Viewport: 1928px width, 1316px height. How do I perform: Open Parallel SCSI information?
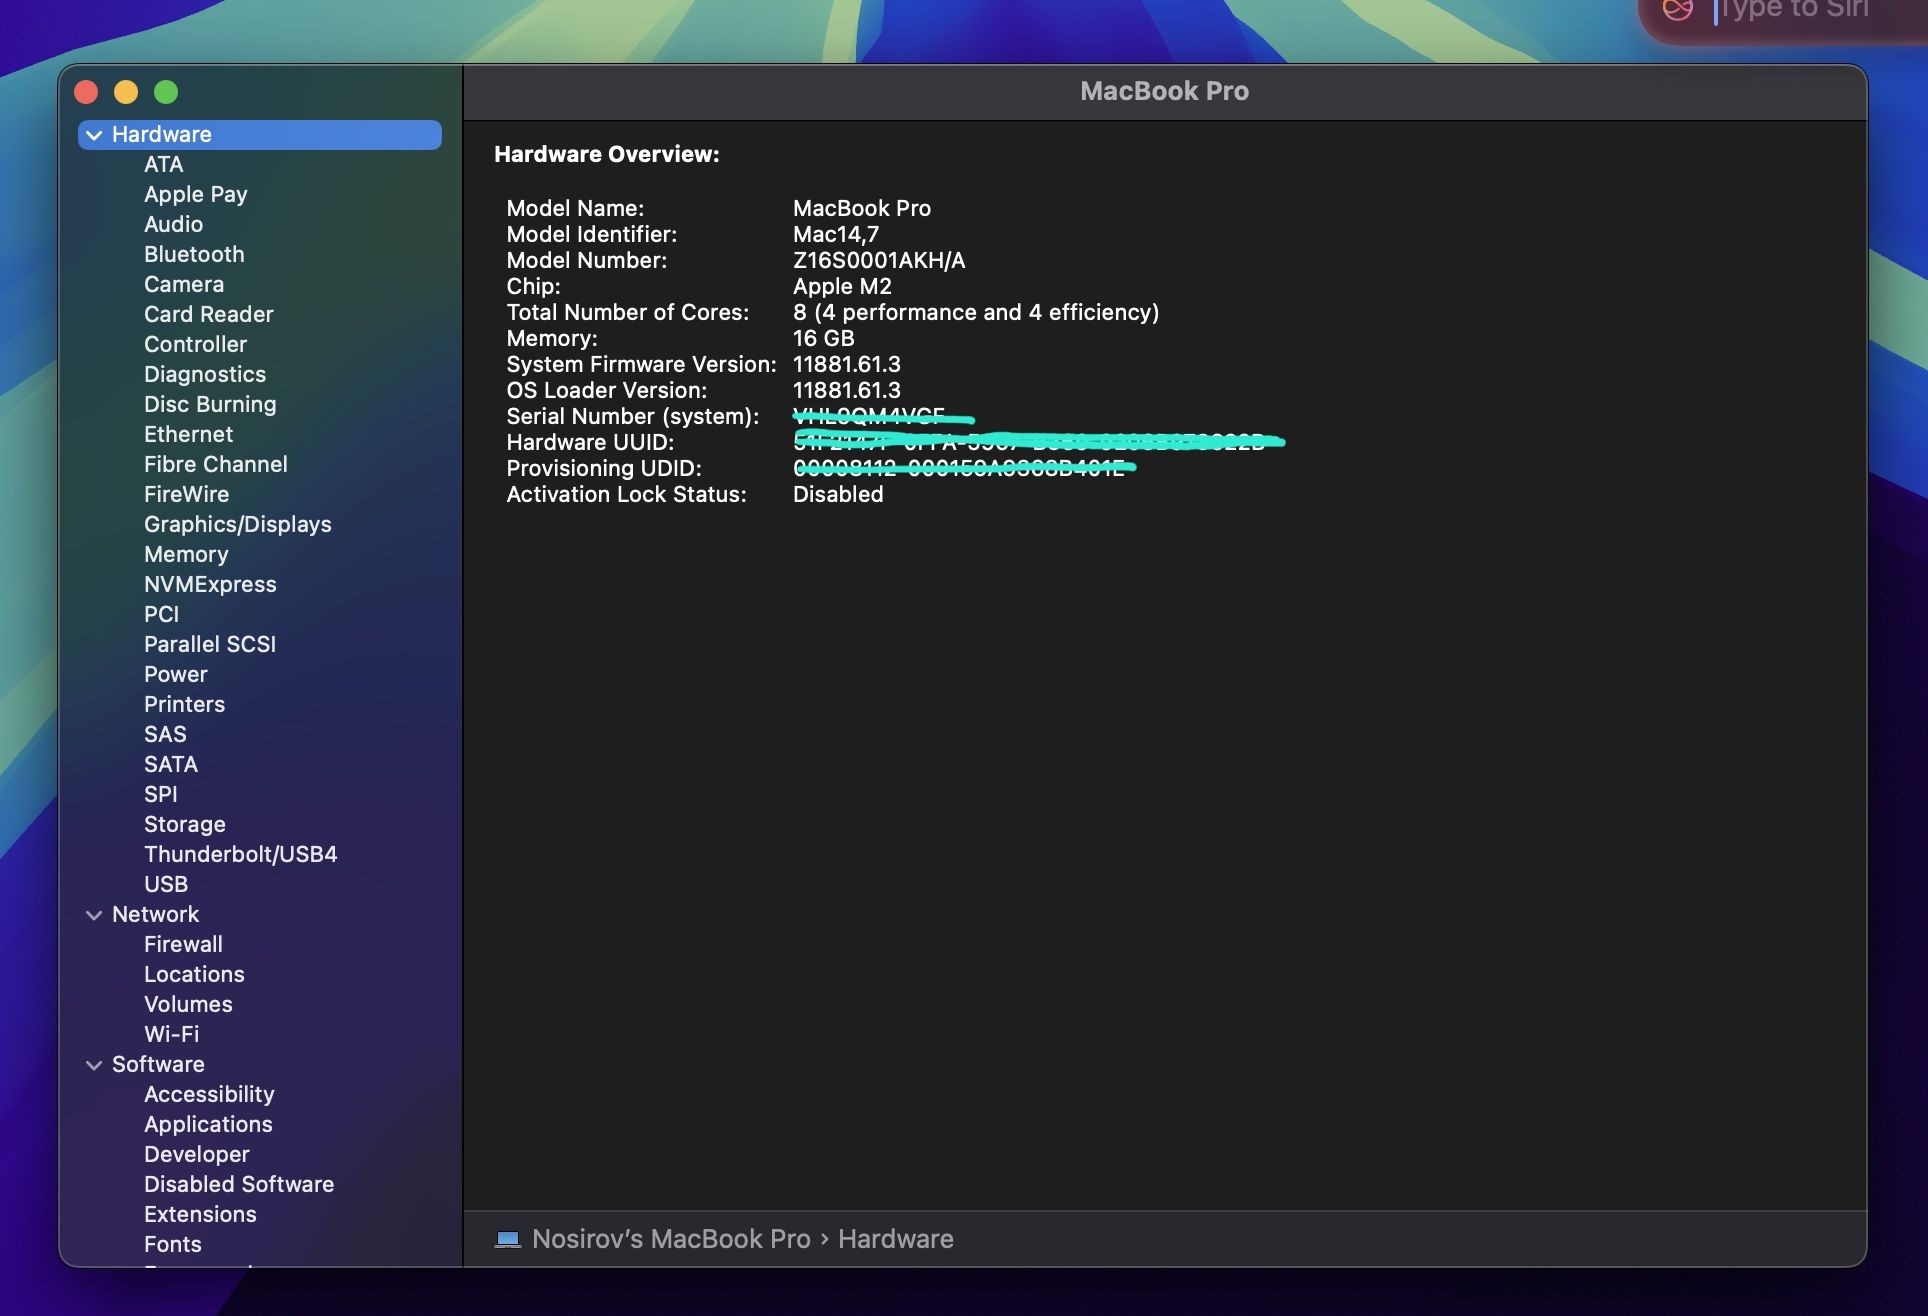pos(210,645)
